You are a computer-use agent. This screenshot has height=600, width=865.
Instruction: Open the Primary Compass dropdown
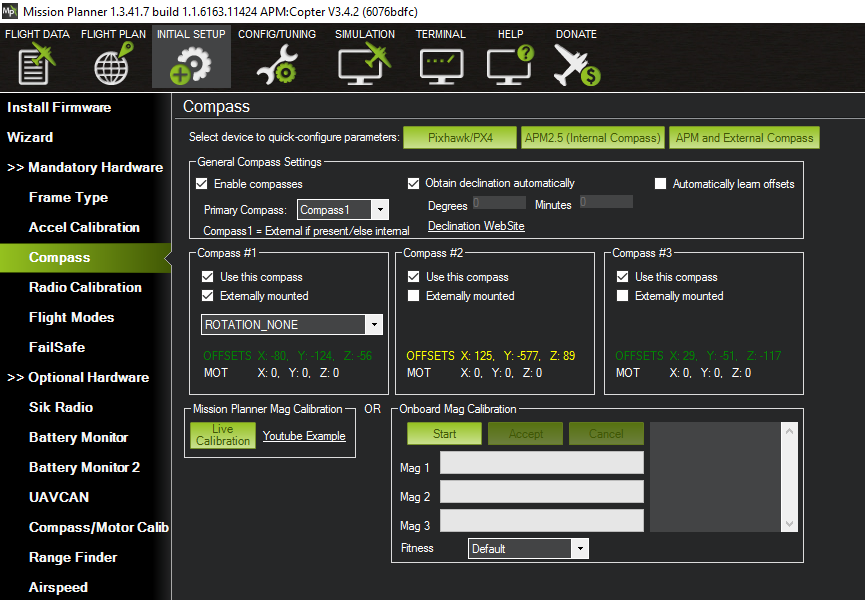coord(343,210)
